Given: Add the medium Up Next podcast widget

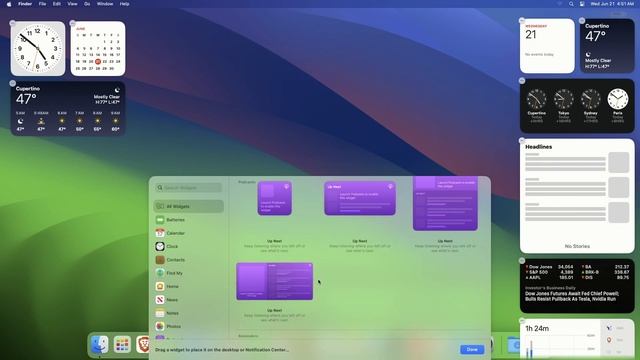Looking at the screenshot, I should click(x=360, y=198).
